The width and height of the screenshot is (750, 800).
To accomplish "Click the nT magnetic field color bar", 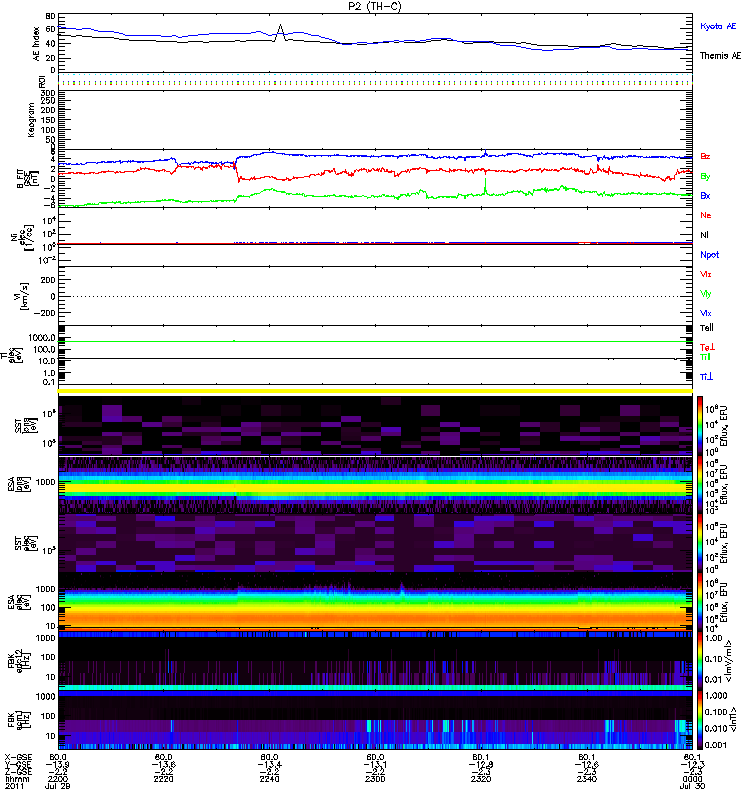I will [x=699, y=720].
